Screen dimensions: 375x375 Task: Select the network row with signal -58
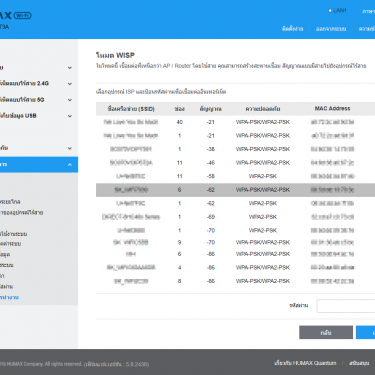(235, 176)
